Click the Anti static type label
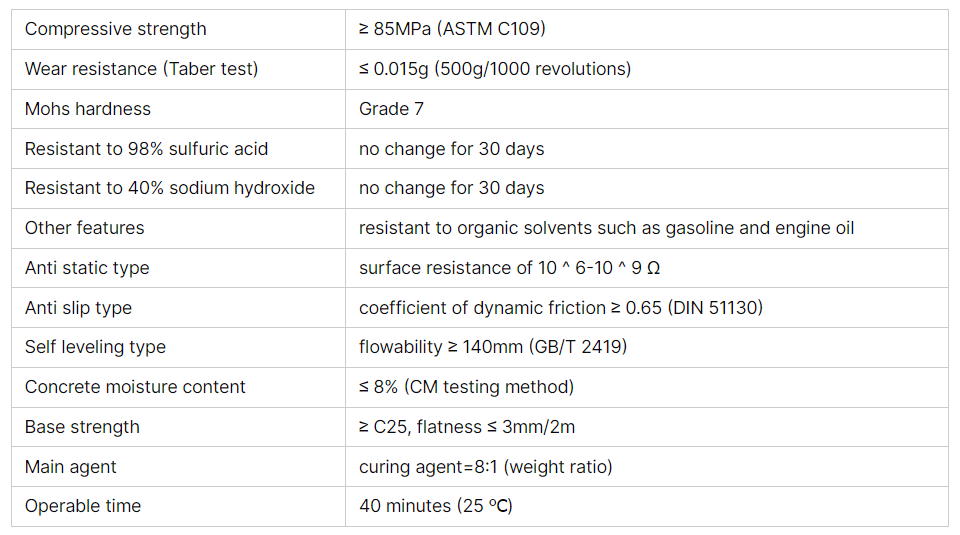The width and height of the screenshot is (960, 535). 87,268
